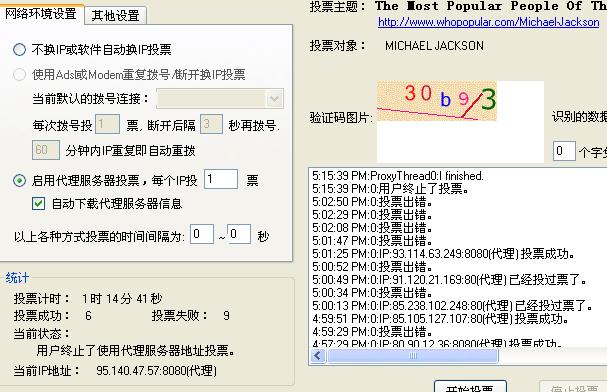Screen dimensions: 607x392
Task: Click the log's left scroll arrow
Action: [x=318, y=356]
